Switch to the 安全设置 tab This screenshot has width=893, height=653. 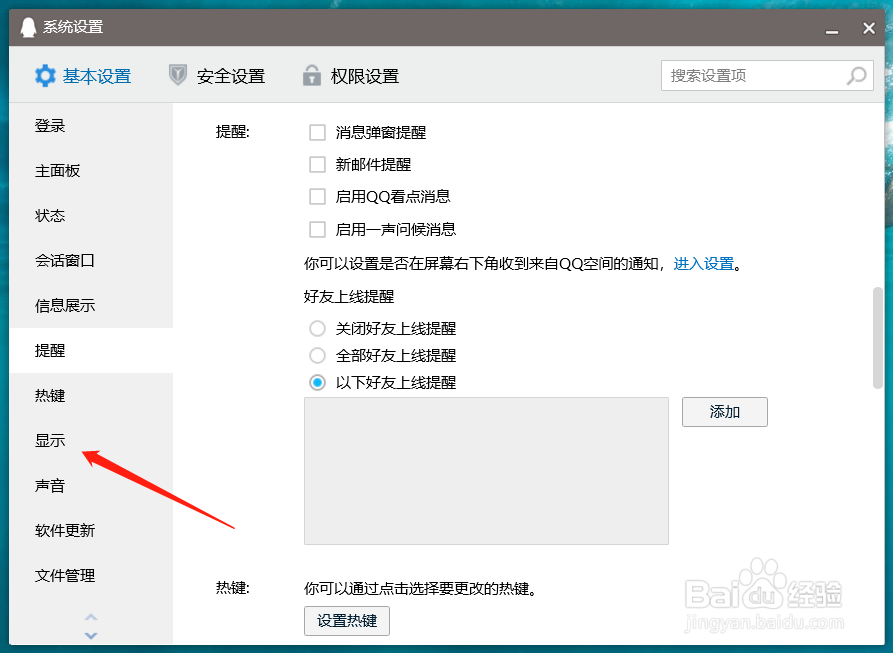click(230, 75)
